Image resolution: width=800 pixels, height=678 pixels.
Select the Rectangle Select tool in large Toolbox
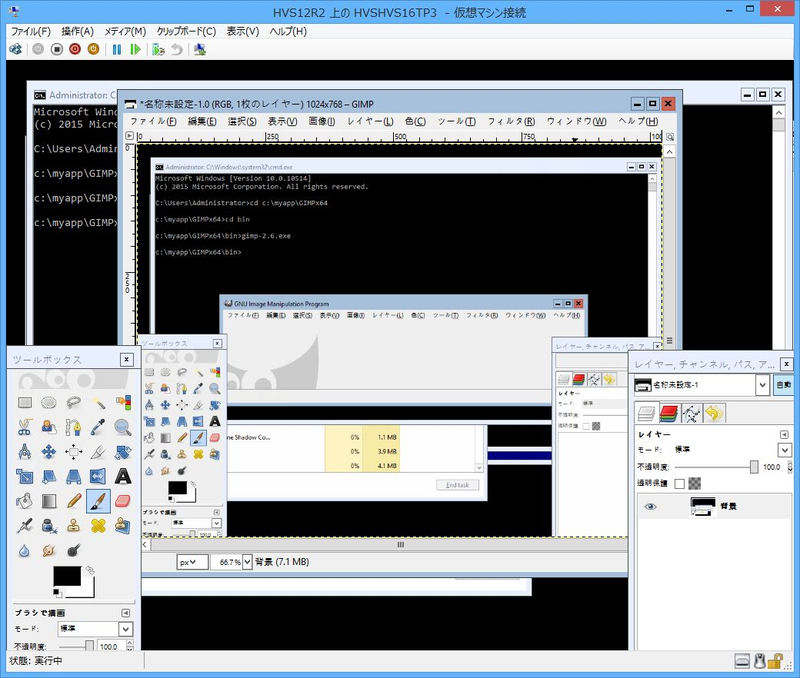(x=24, y=403)
